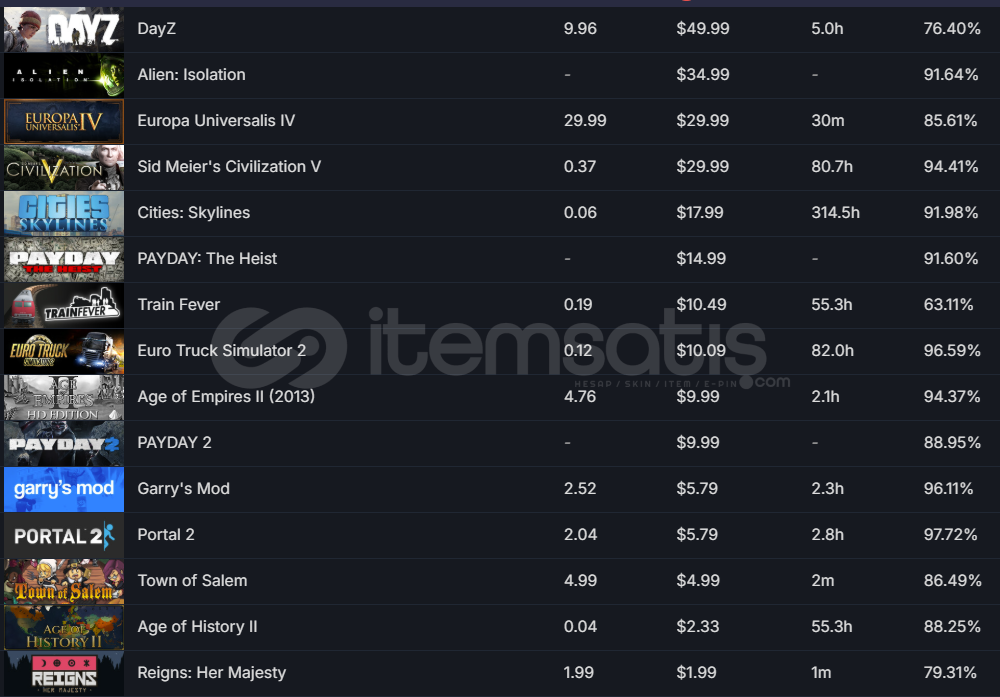Screen dimensions: 1000x697
Task: Click Europa Universalis IV playtime 30m
Action: [x=828, y=121]
